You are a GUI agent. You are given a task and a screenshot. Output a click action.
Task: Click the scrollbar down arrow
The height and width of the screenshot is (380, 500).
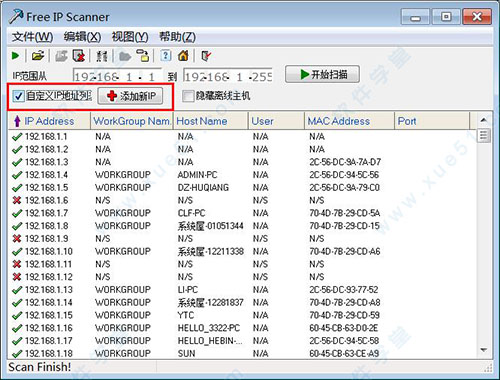click(x=484, y=350)
